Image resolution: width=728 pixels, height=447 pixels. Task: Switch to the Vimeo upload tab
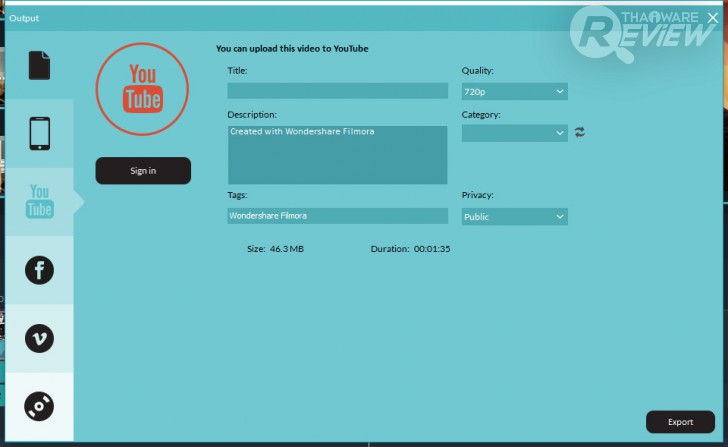39,338
